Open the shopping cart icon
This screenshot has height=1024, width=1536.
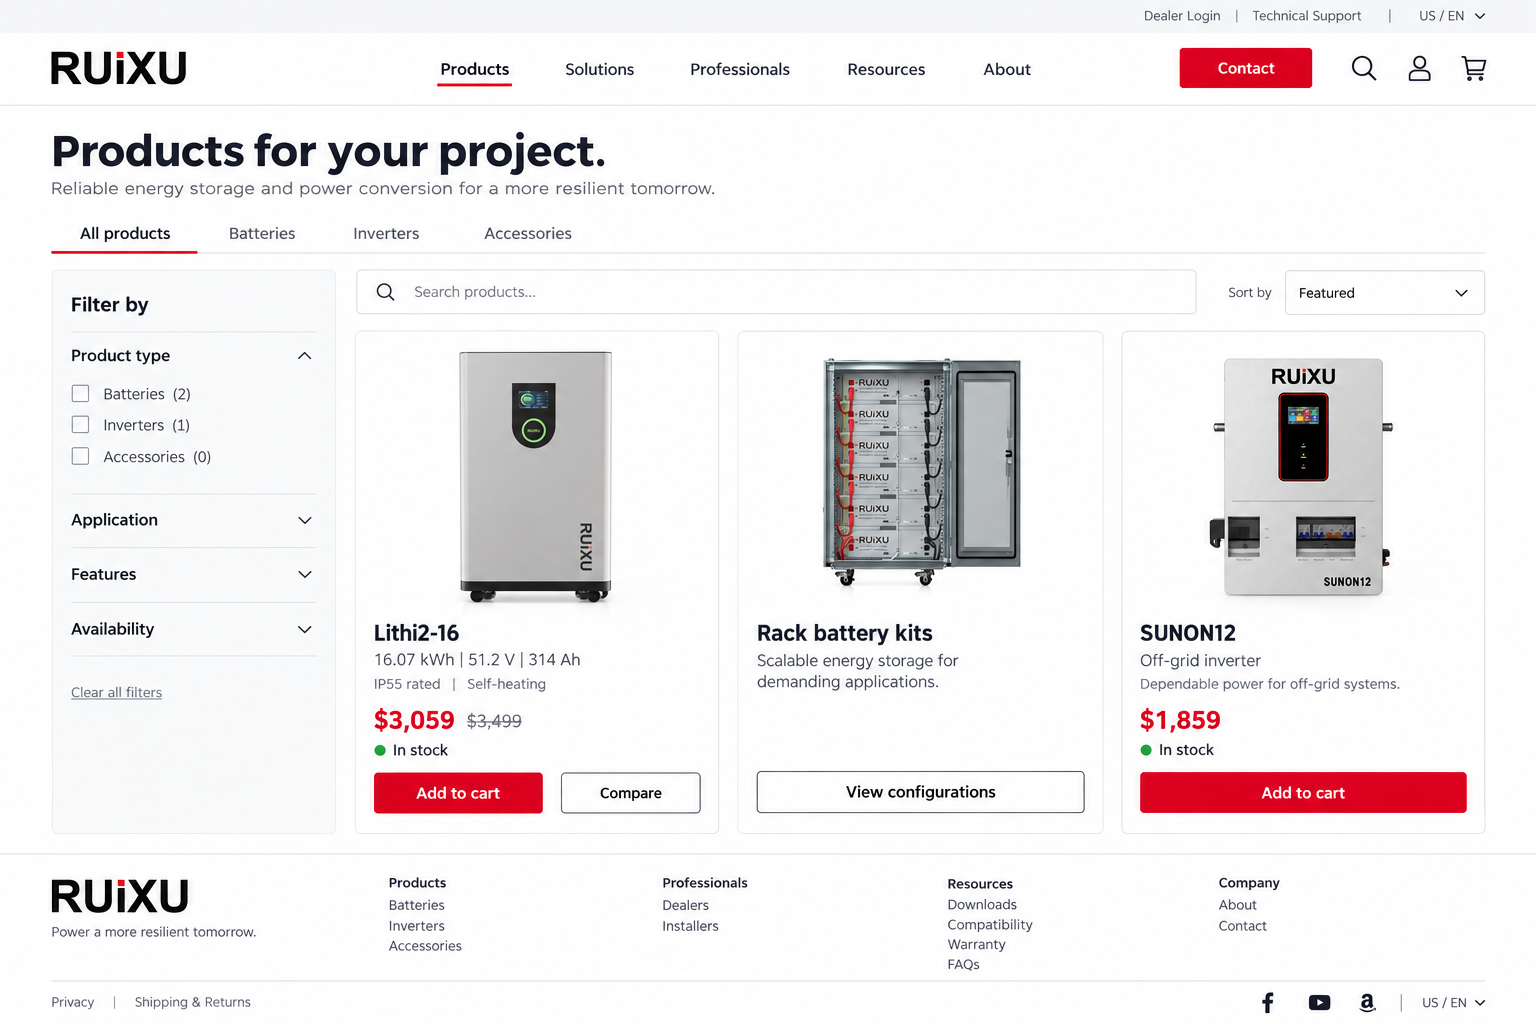click(x=1474, y=68)
